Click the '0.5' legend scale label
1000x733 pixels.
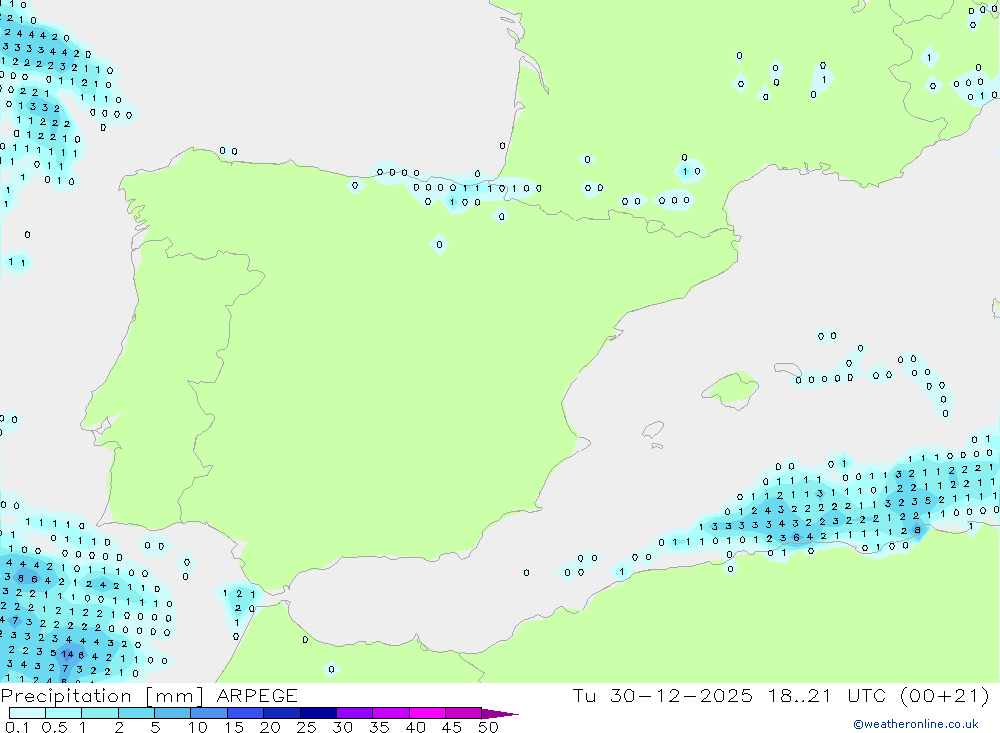[x=54, y=727]
